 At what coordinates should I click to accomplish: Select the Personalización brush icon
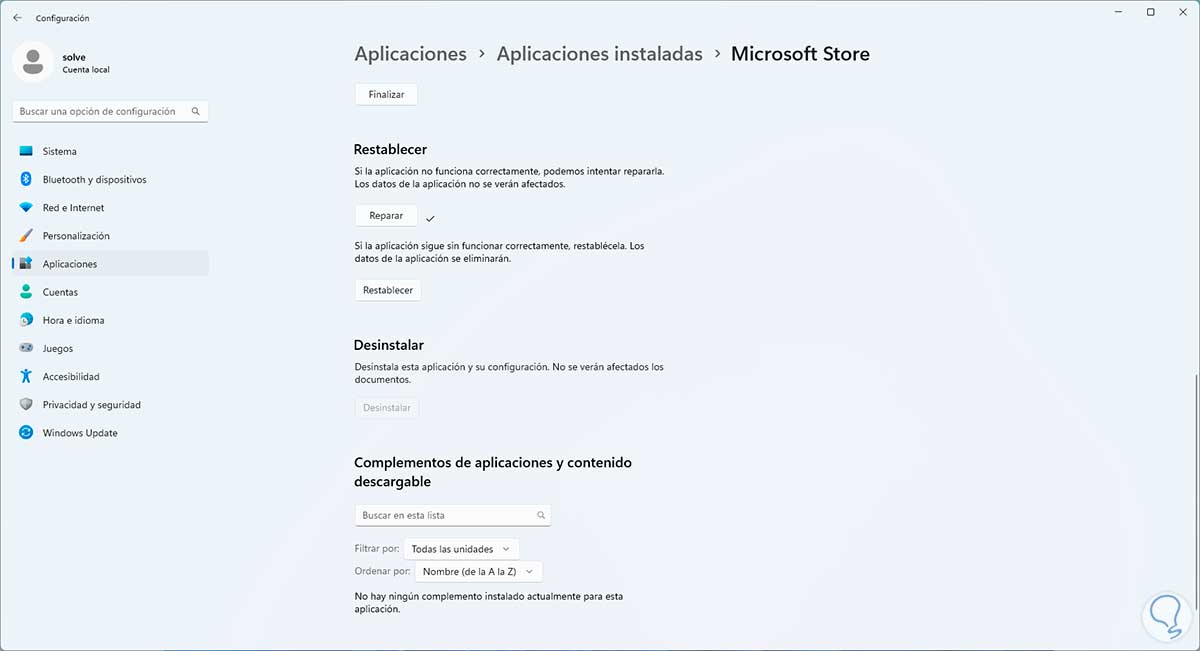tap(26, 235)
